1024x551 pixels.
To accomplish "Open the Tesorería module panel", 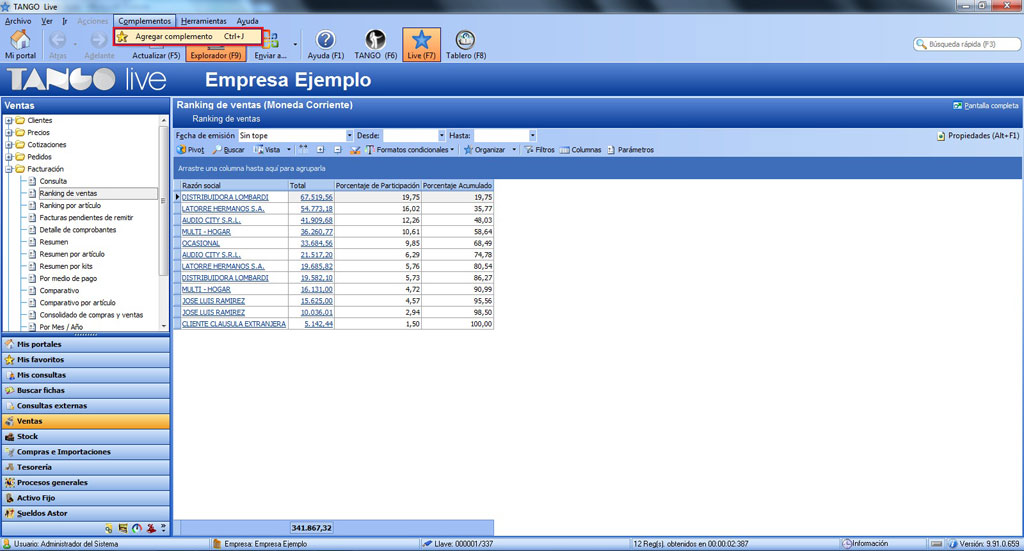I will pos(86,467).
